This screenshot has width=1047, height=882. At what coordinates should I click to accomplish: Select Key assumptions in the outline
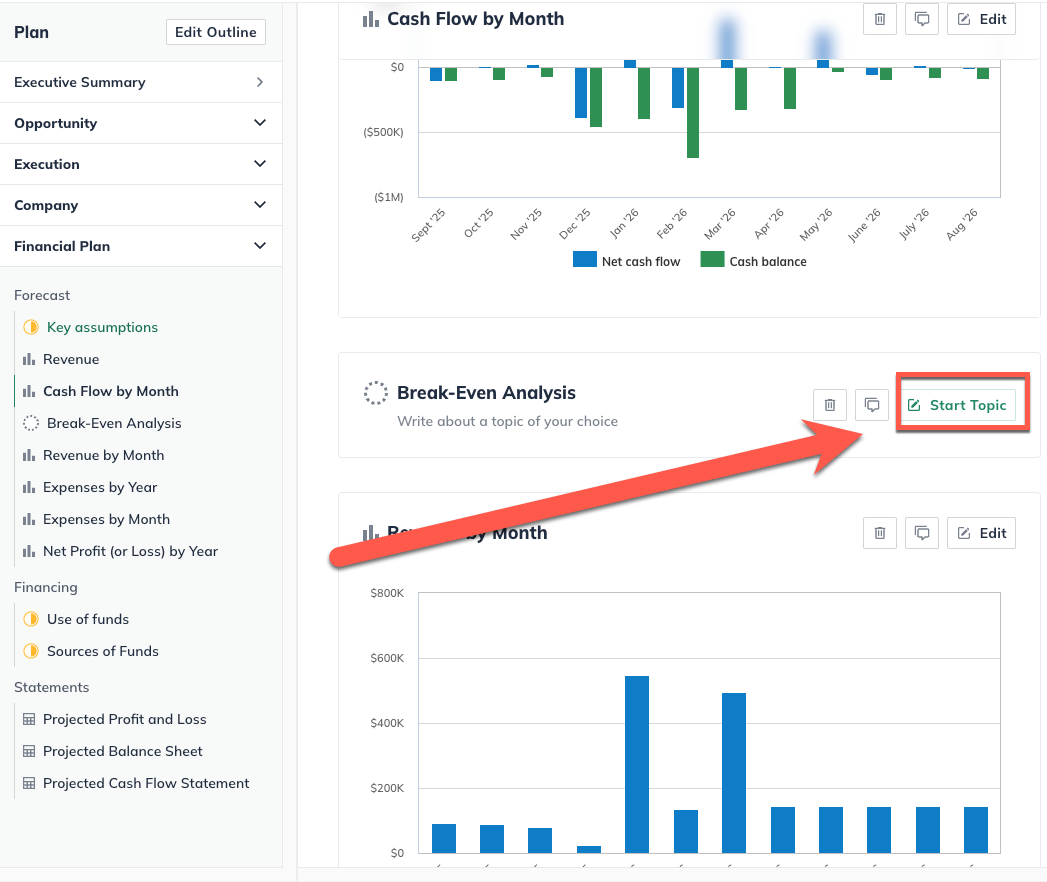102,327
